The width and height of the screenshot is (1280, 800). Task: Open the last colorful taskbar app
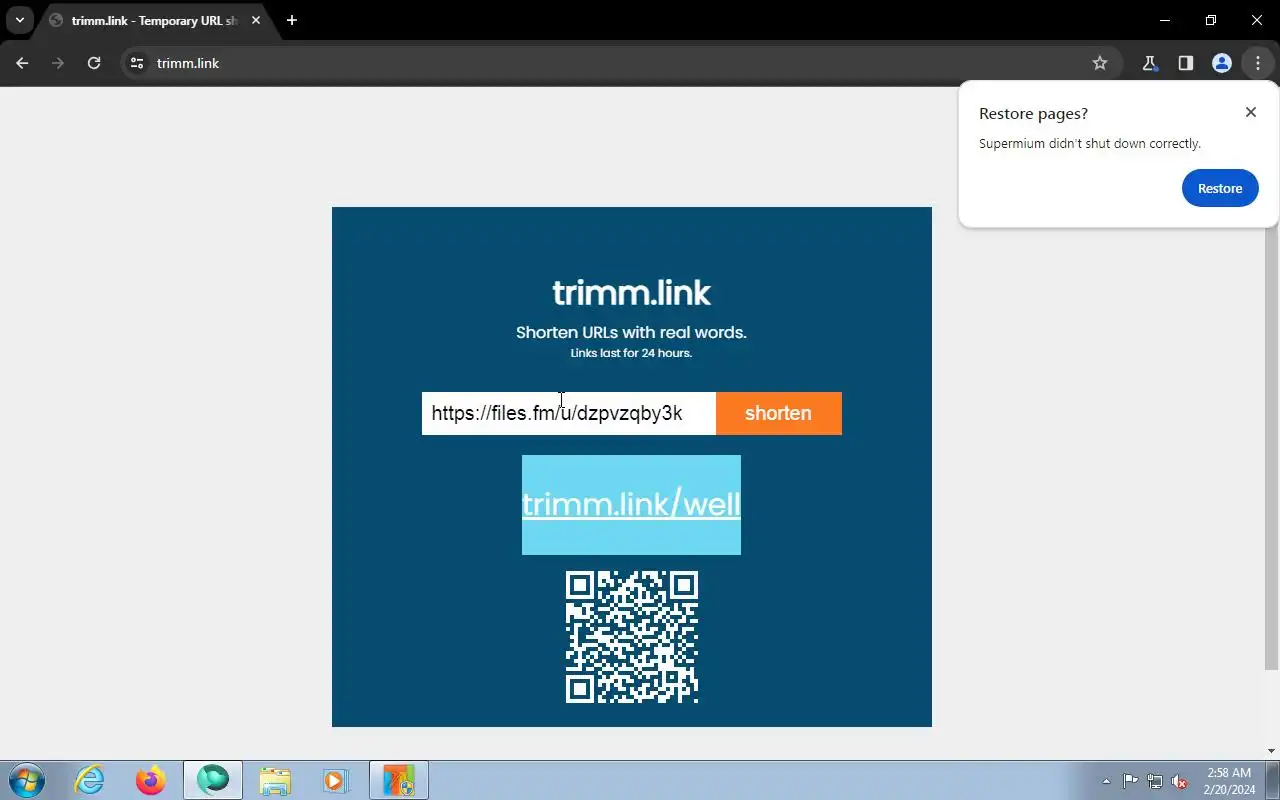[399, 780]
